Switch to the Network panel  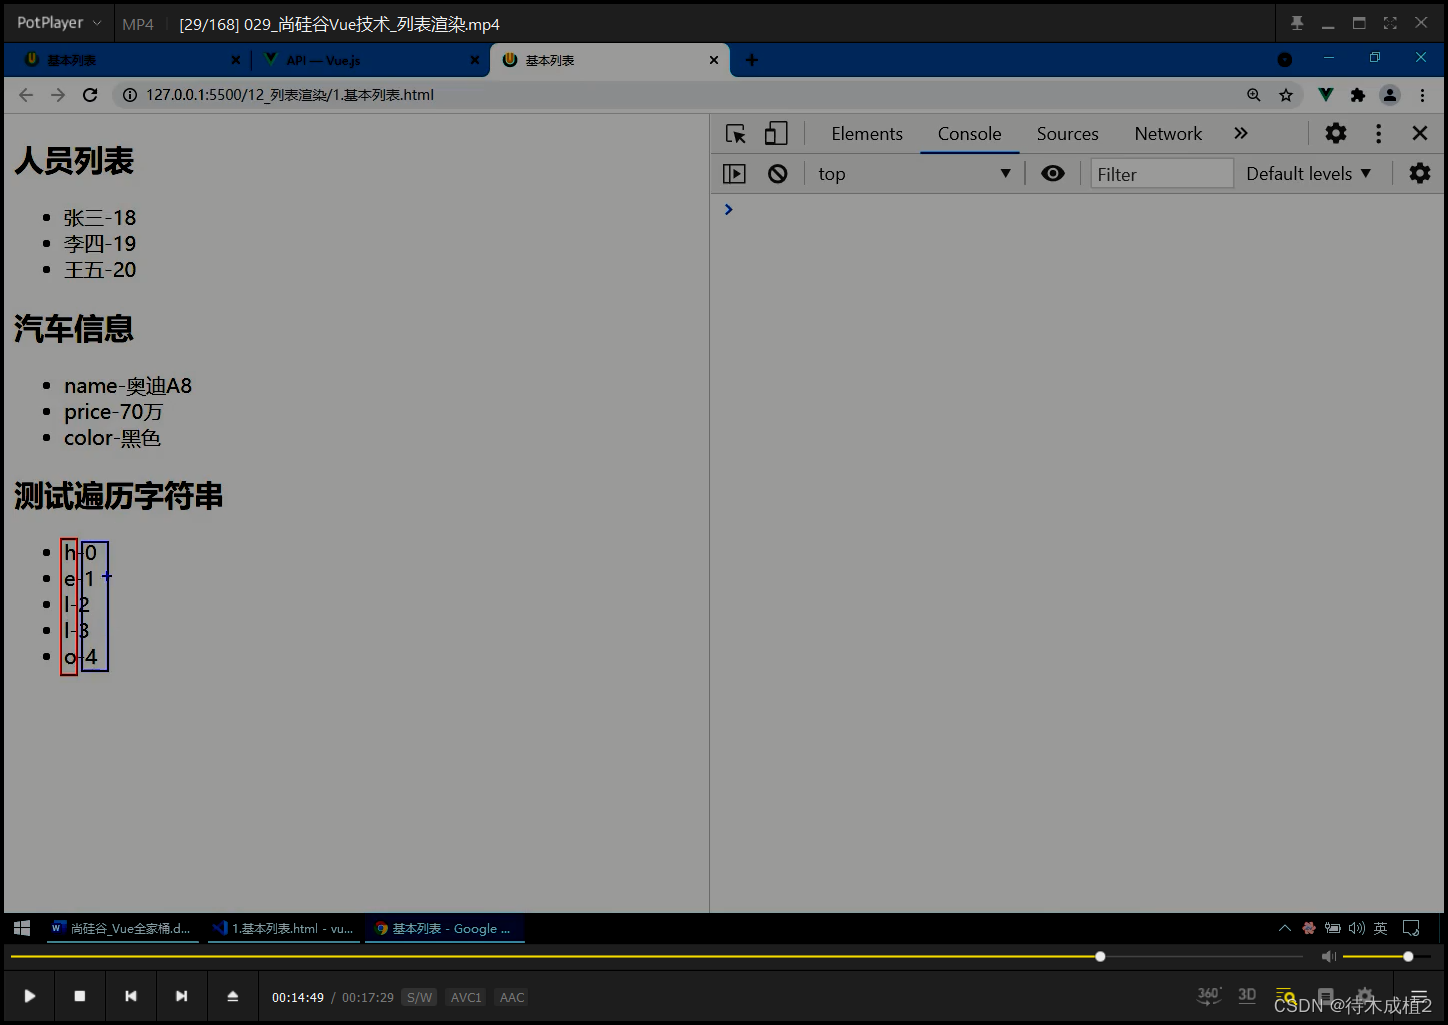point(1168,134)
